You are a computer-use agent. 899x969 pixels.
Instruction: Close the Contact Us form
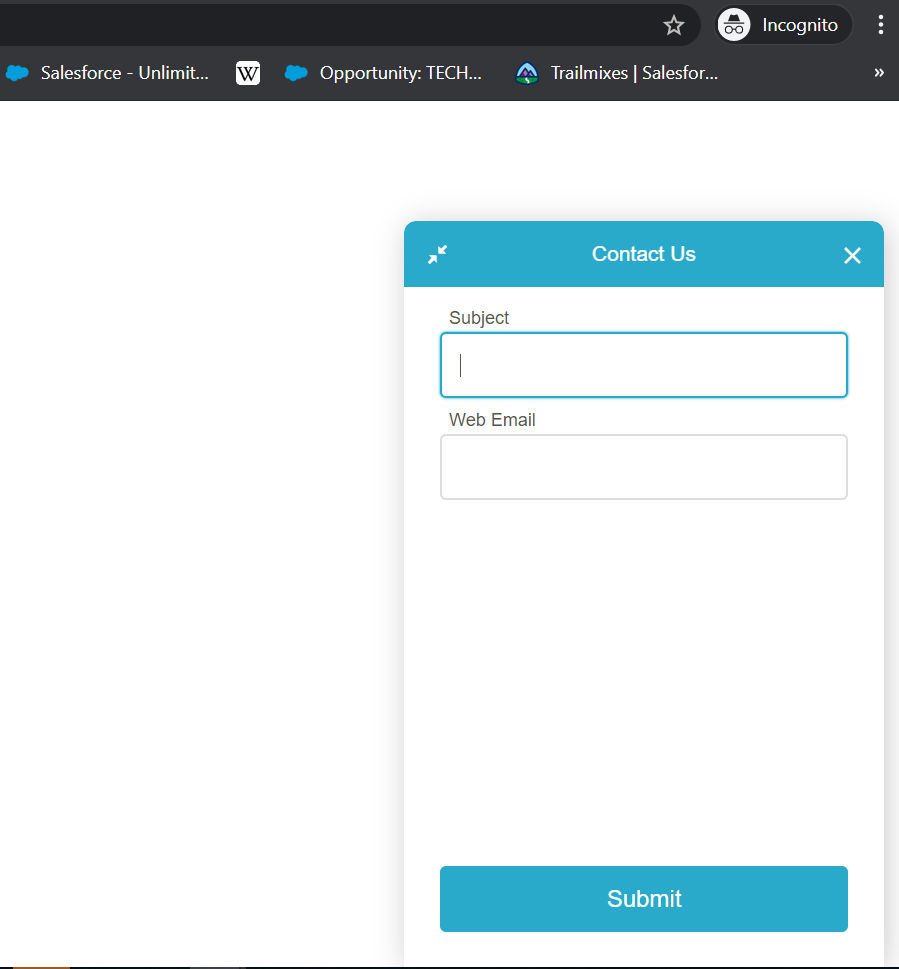(852, 255)
